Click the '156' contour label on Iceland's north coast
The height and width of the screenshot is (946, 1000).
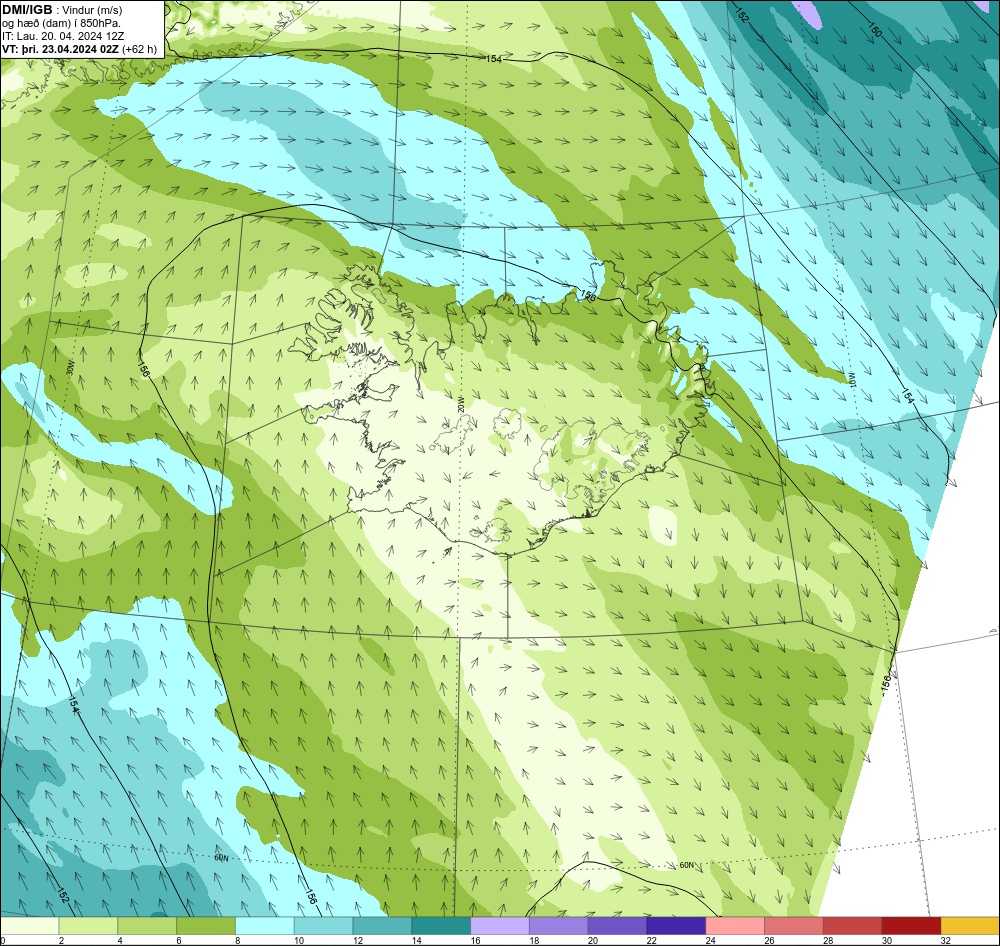(x=587, y=295)
